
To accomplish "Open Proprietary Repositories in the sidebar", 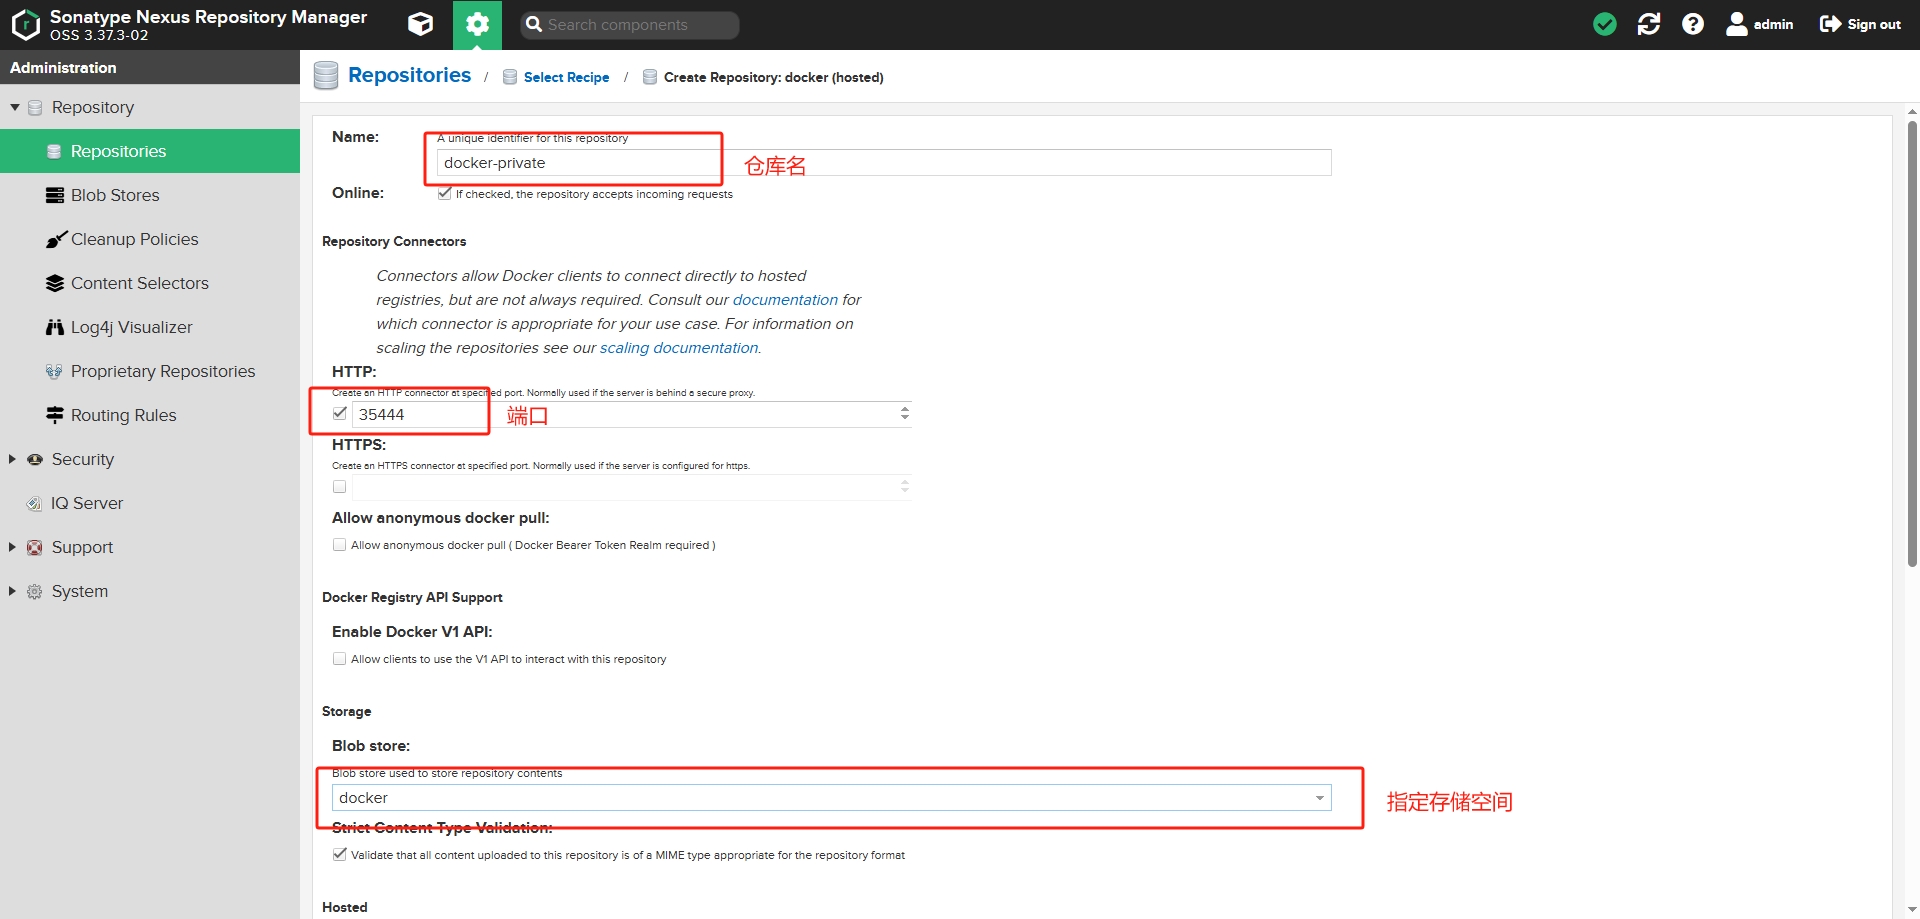I will click(150, 371).
